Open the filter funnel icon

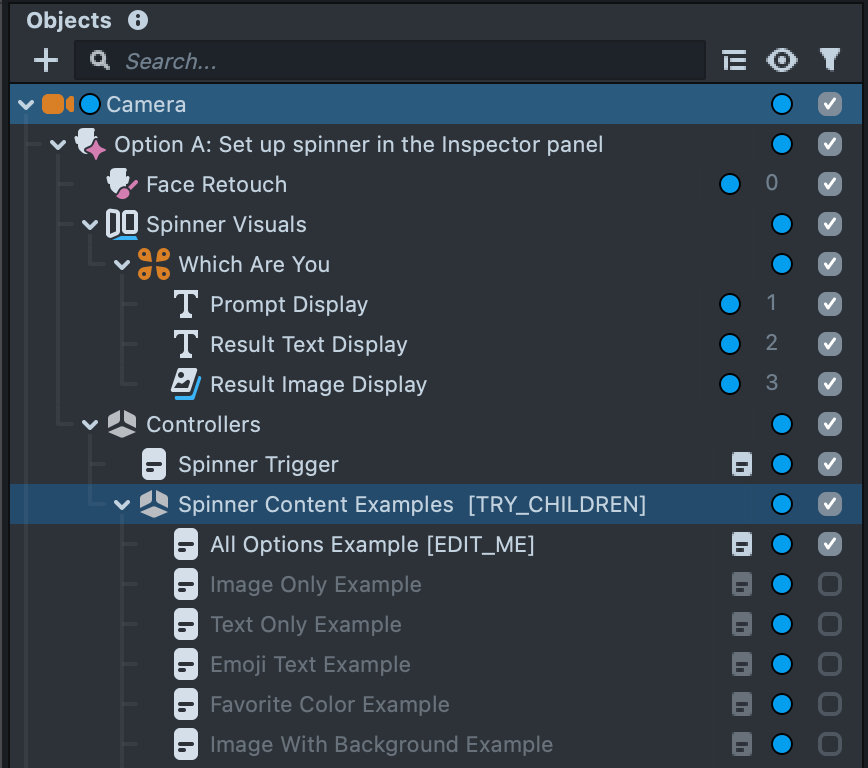click(829, 61)
